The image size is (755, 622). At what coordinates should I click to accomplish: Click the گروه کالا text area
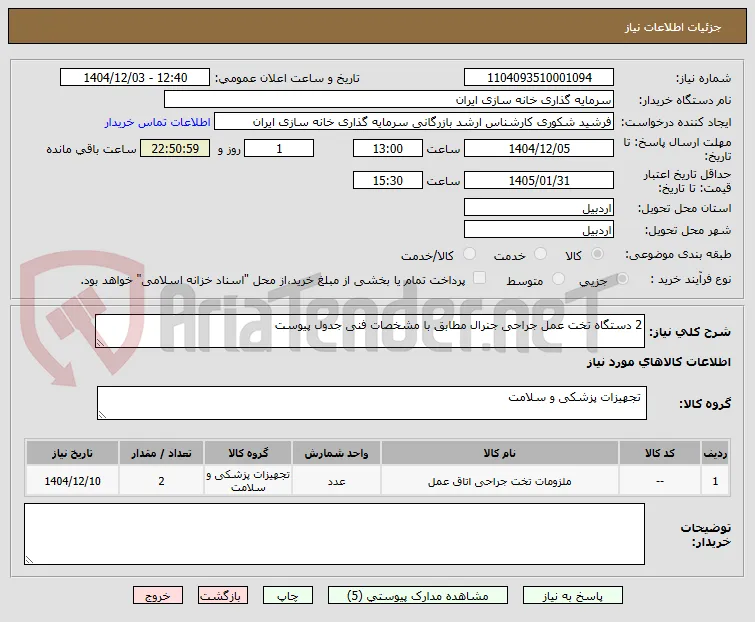point(371,403)
